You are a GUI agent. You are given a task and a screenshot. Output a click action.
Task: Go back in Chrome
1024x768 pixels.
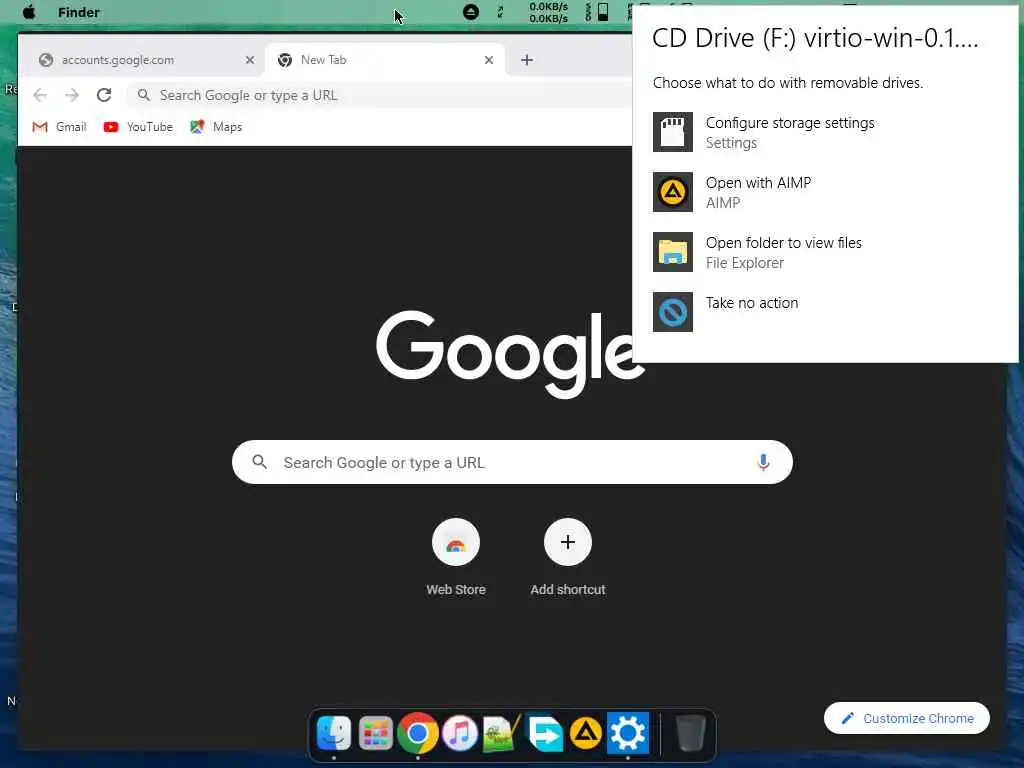(40, 95)
